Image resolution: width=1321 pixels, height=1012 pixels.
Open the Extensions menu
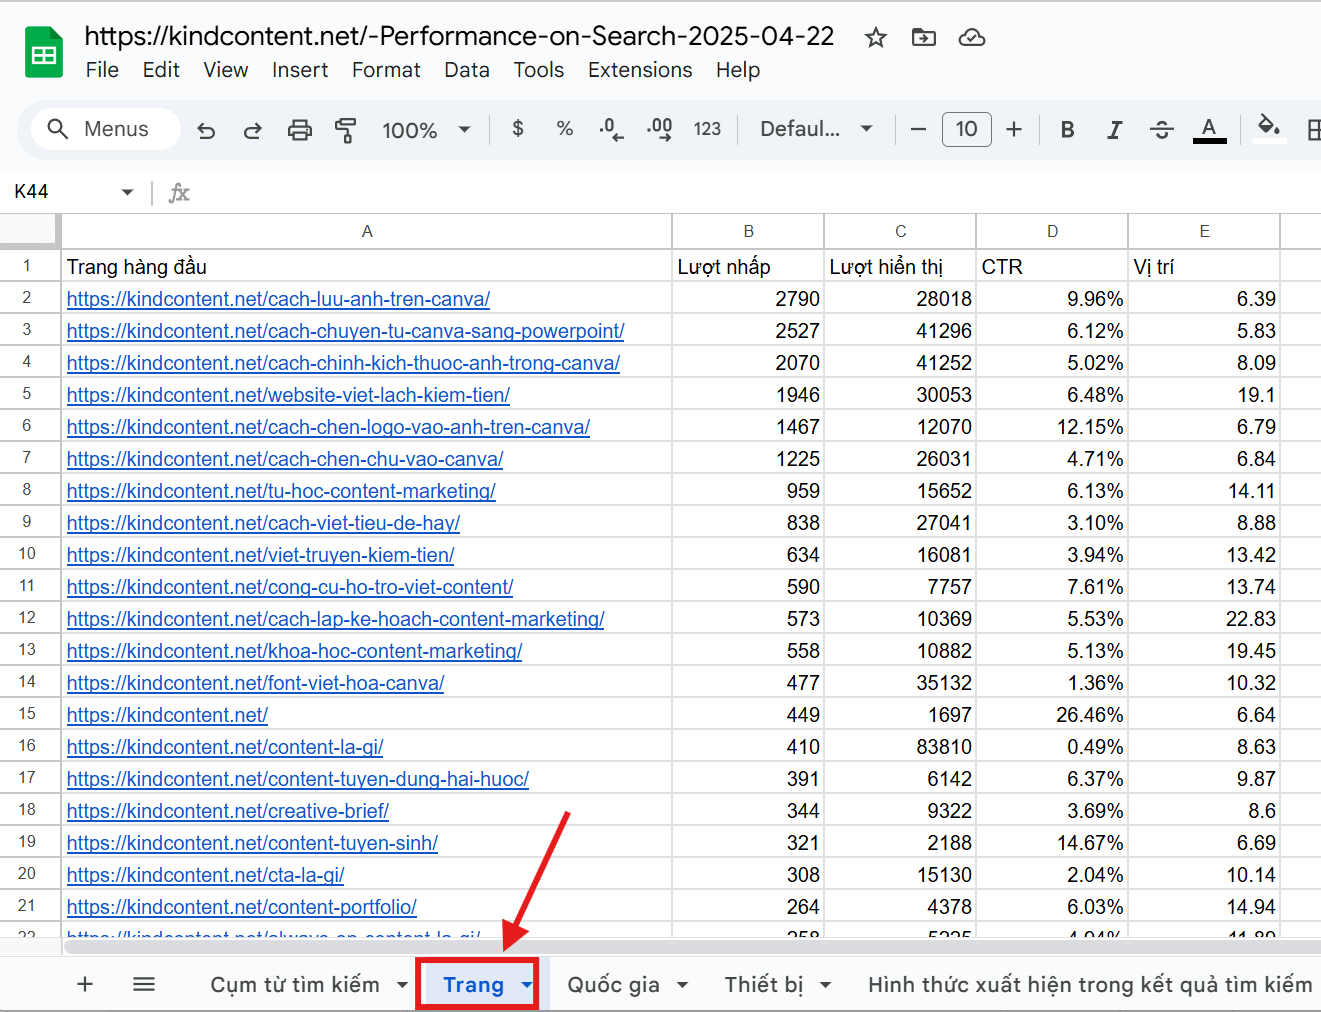coord(640,70)
